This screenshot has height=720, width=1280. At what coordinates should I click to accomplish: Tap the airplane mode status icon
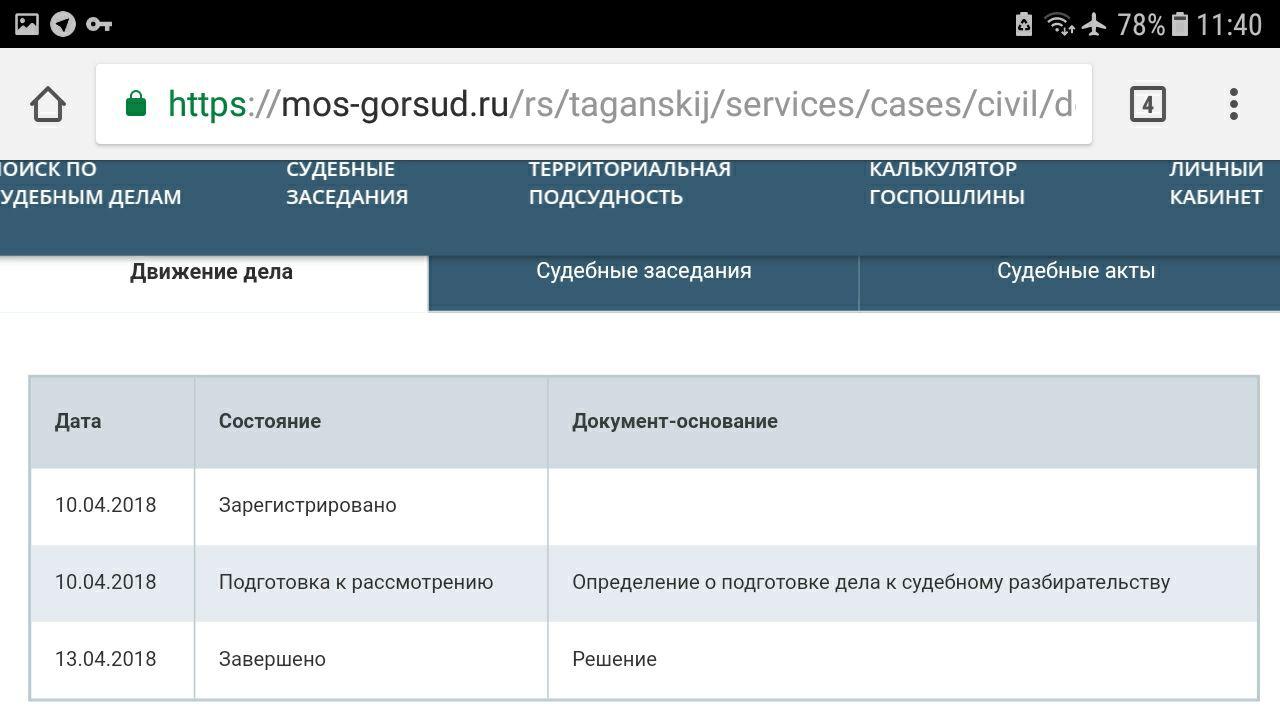tap(1094, 24)
